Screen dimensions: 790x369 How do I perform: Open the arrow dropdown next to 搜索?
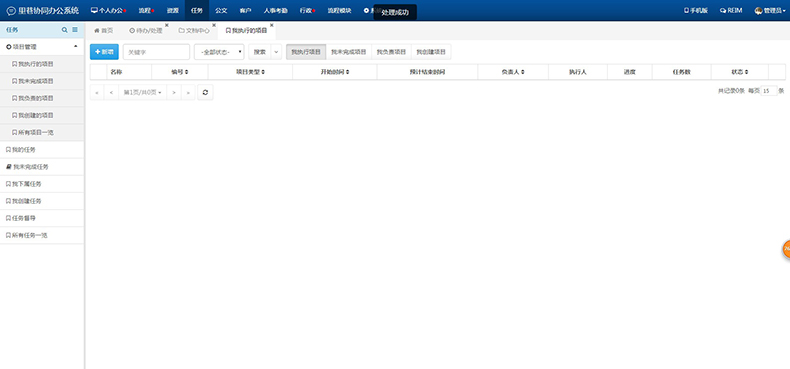pyautogui.click(x=276, y=52)
